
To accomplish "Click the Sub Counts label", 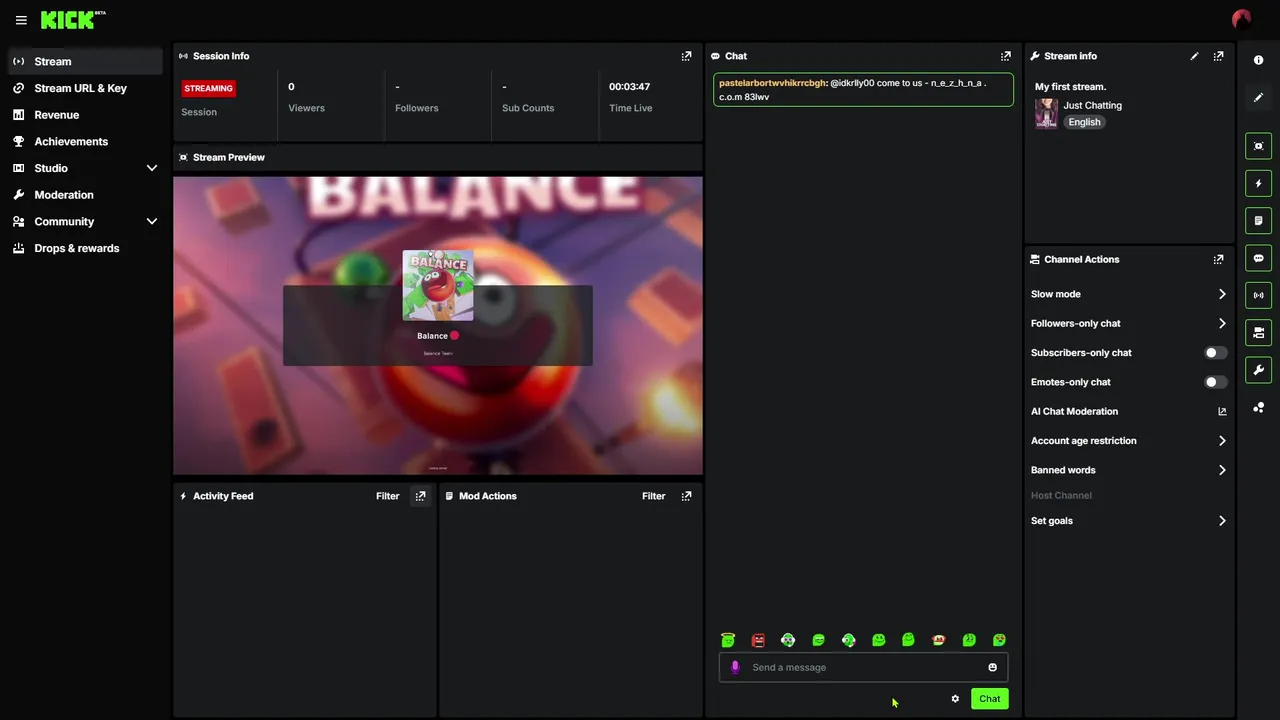I will coord(528,108).
